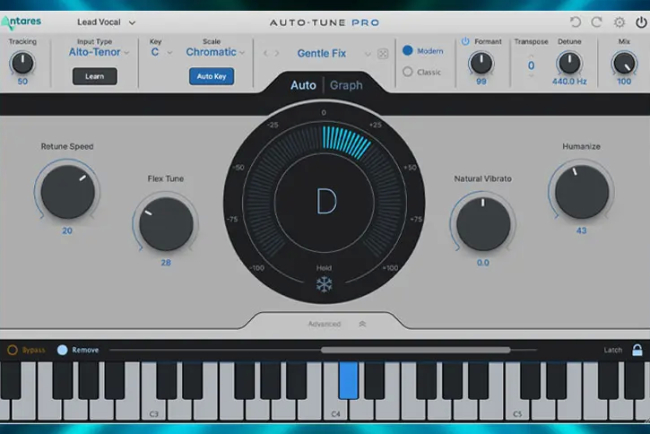Click the Formant knob
Image resolution: width=650 pixels, height=434 pixels.
[x=481, y=63]
